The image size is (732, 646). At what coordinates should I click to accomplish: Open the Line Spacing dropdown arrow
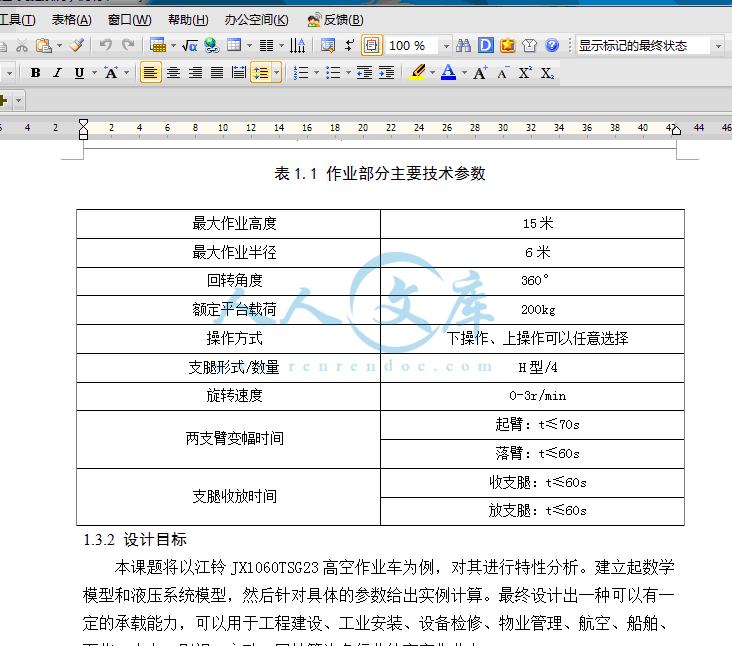tap(276, 73)
